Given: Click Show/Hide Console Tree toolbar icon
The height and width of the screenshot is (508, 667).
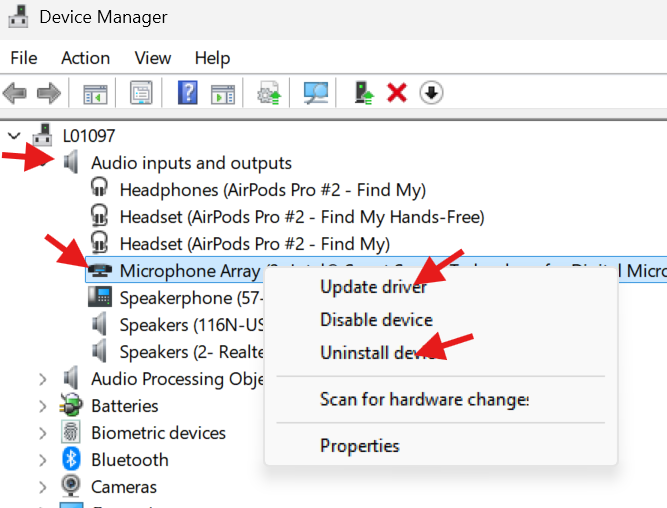Looking at the screenshot, I should [95, 94].
